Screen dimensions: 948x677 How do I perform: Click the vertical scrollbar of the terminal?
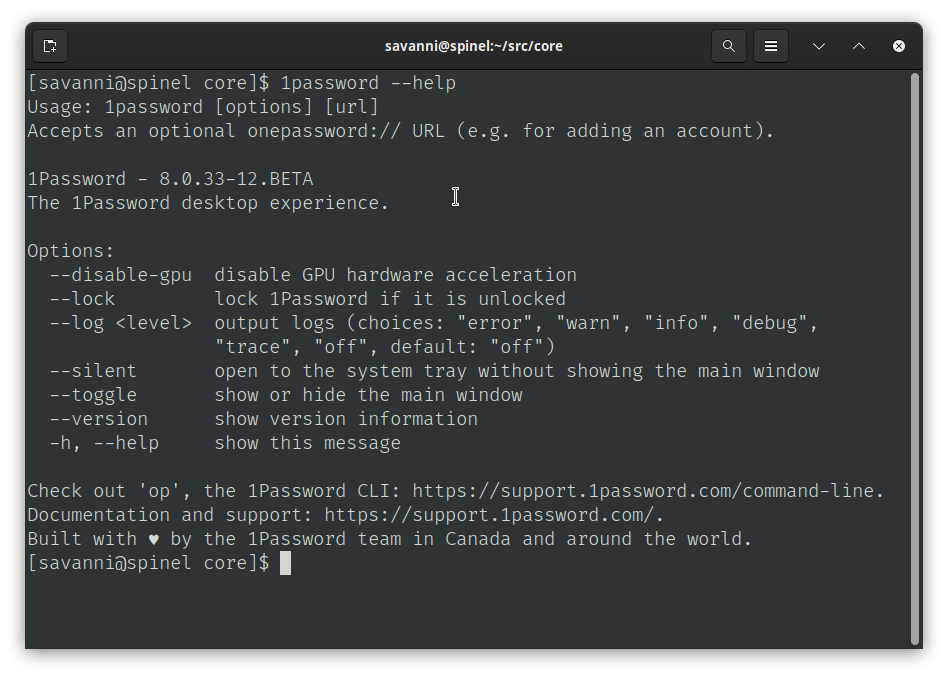pos(915,359)
